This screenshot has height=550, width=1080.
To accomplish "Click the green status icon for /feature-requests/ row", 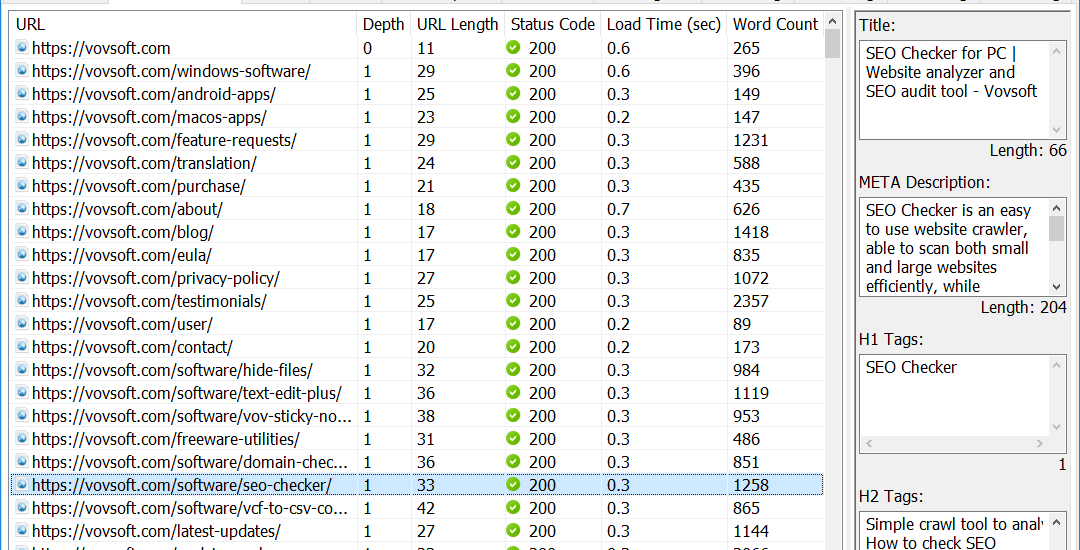I will [513, 140].
